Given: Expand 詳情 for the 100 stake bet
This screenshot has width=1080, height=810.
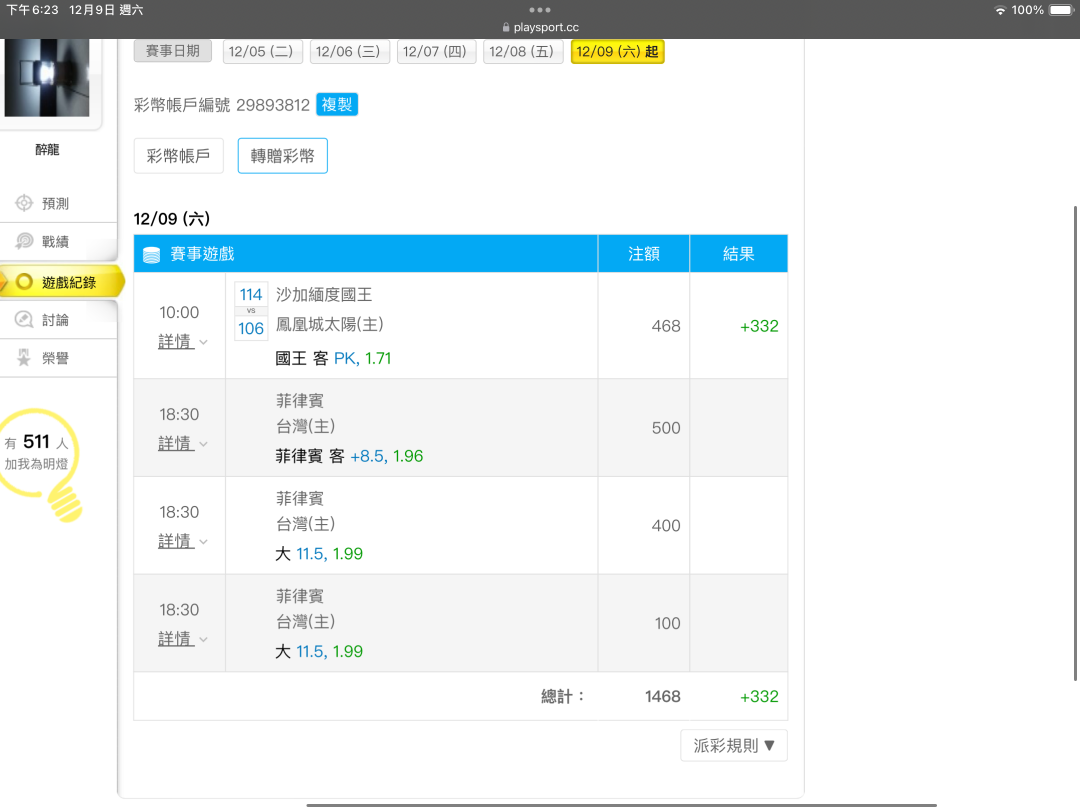Looking at the screenshot, I should coord(183,639).
